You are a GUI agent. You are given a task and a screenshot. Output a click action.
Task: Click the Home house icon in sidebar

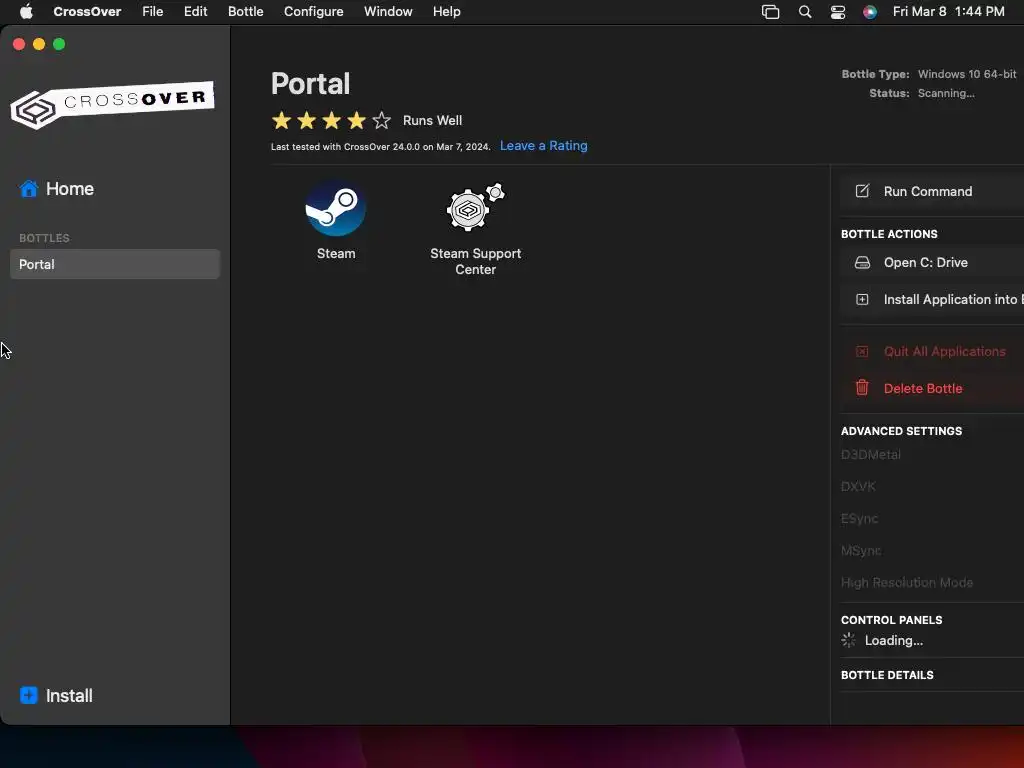coord(29,189)
